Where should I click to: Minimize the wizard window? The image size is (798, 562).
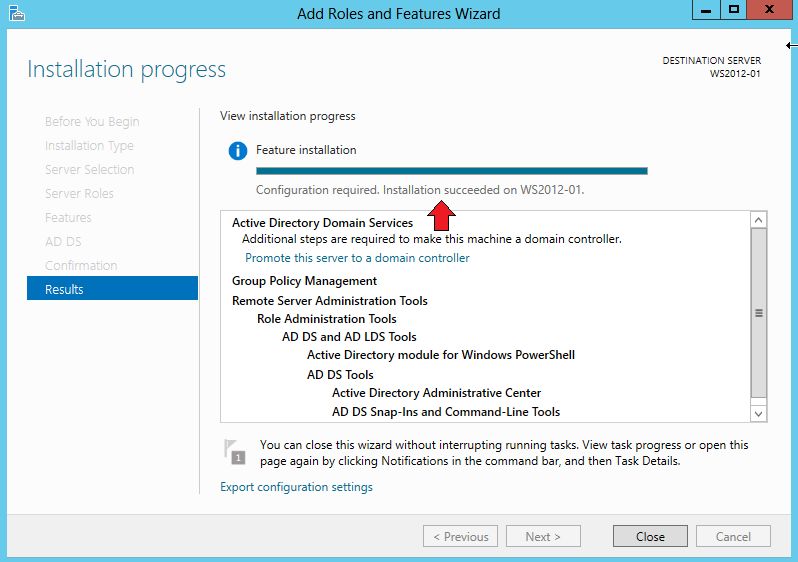(706, 10)
